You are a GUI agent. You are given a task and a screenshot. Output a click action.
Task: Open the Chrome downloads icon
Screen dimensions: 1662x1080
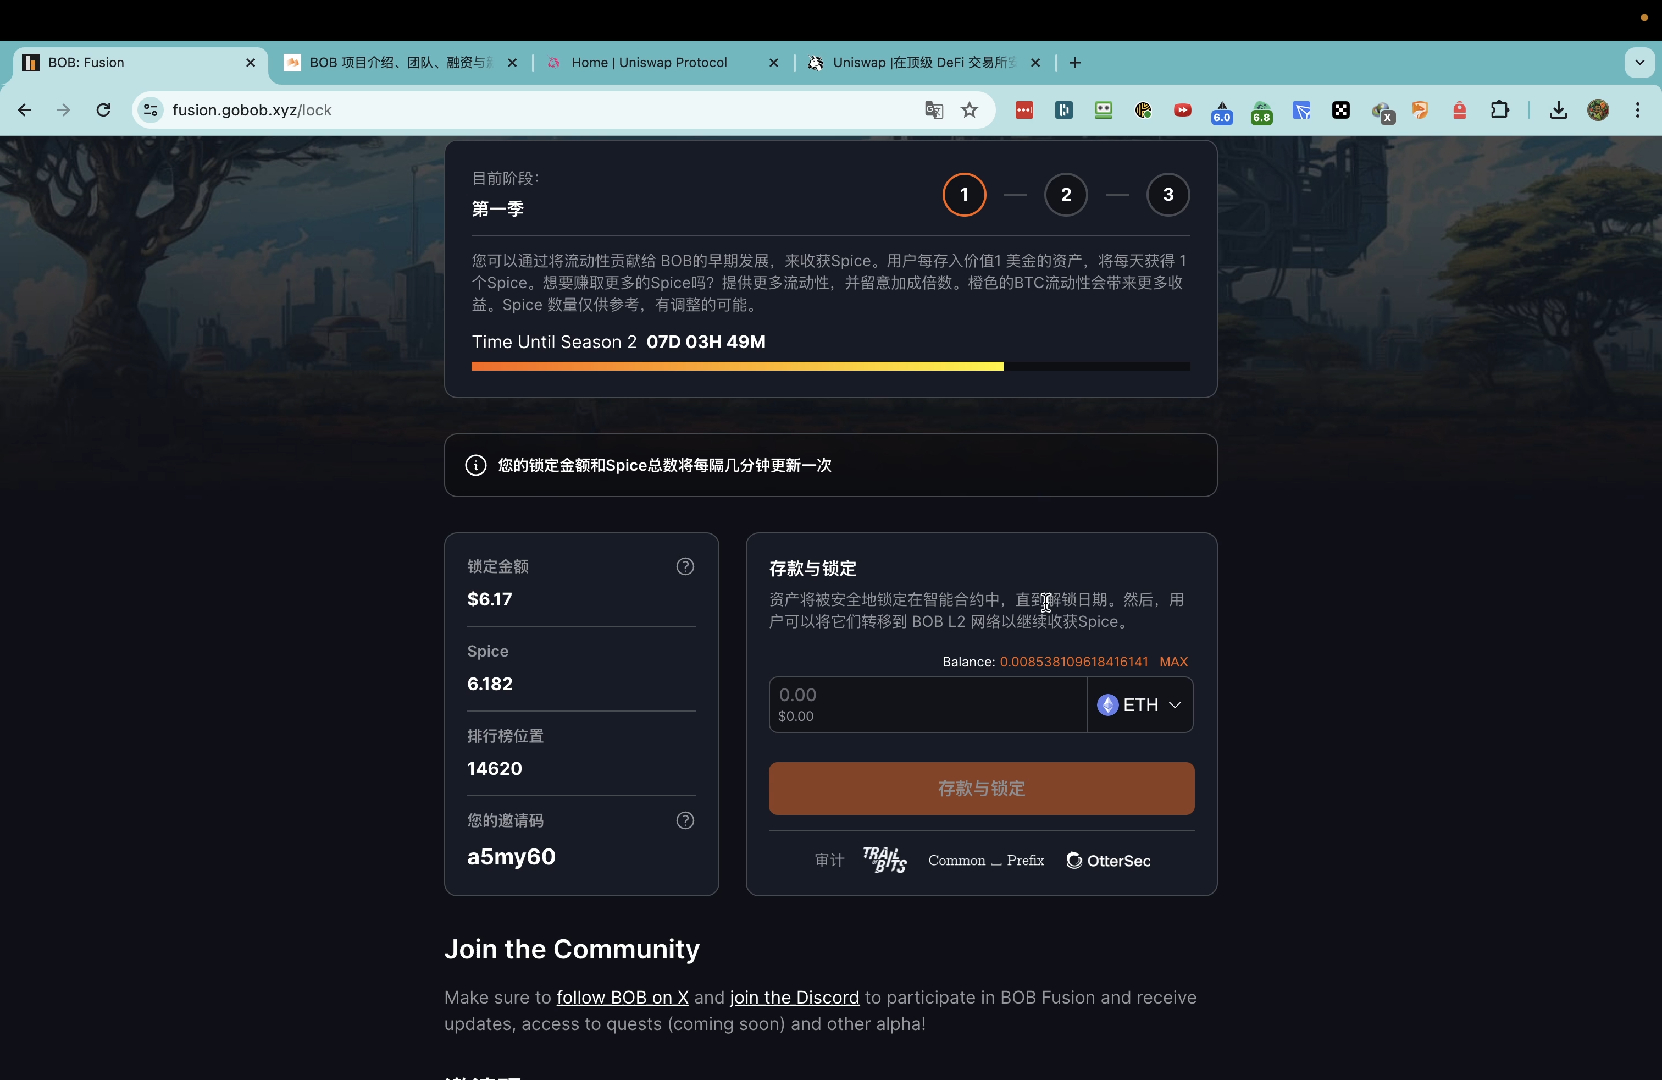[1558, 110]
